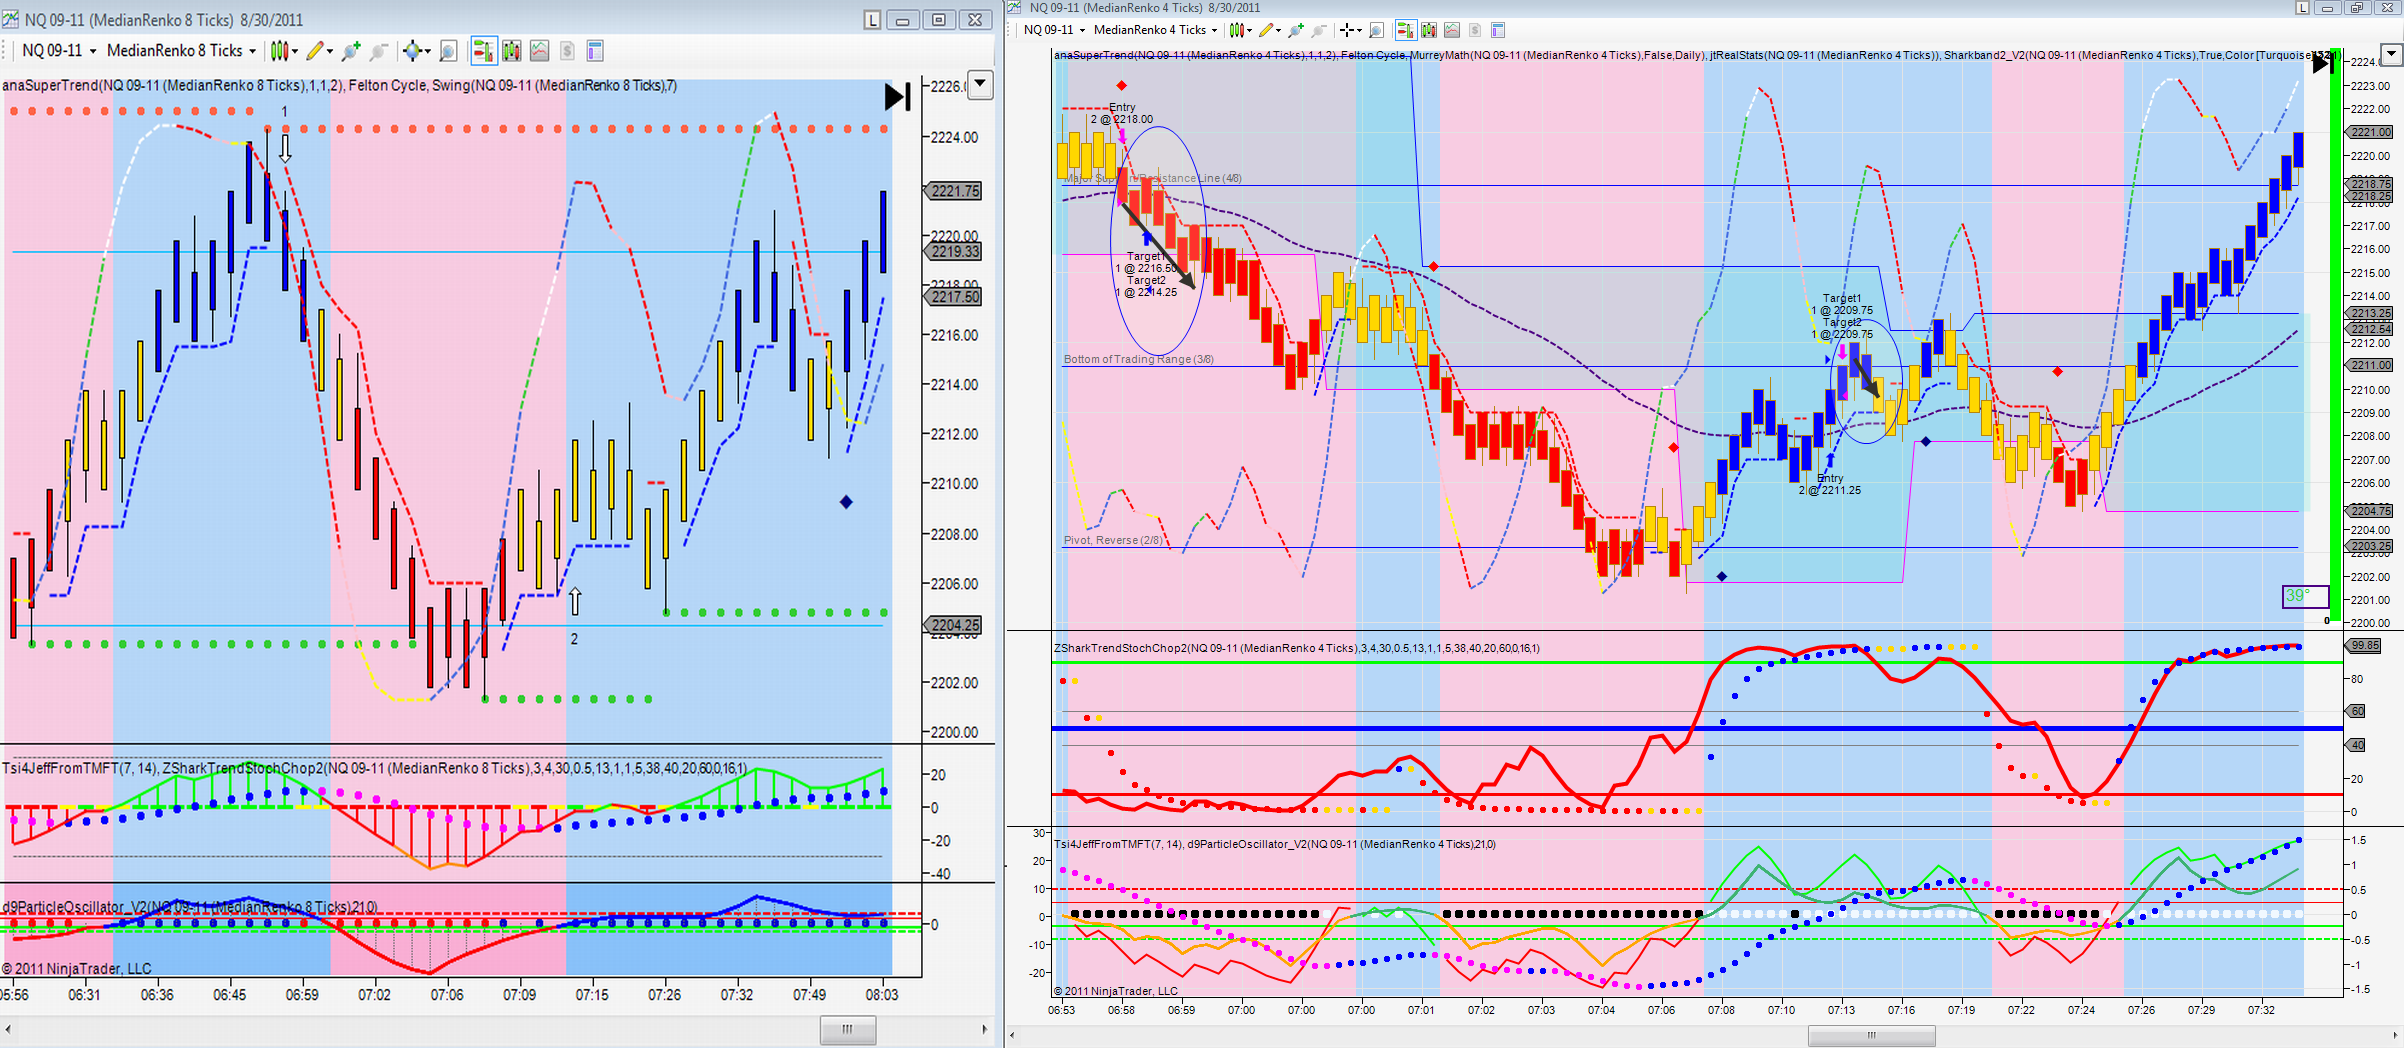Expand pointer mode dropdown arrow in 8 Ticks chart

428,51
